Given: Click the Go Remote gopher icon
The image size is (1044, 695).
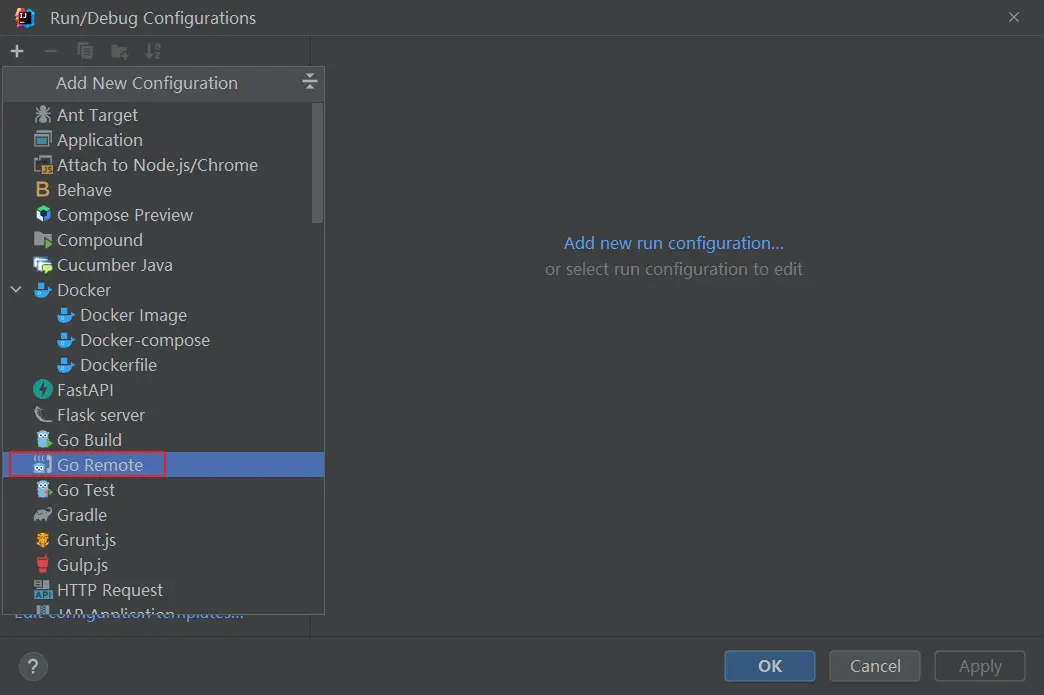Looking at the screenshot, I should [x=43, y=465].
